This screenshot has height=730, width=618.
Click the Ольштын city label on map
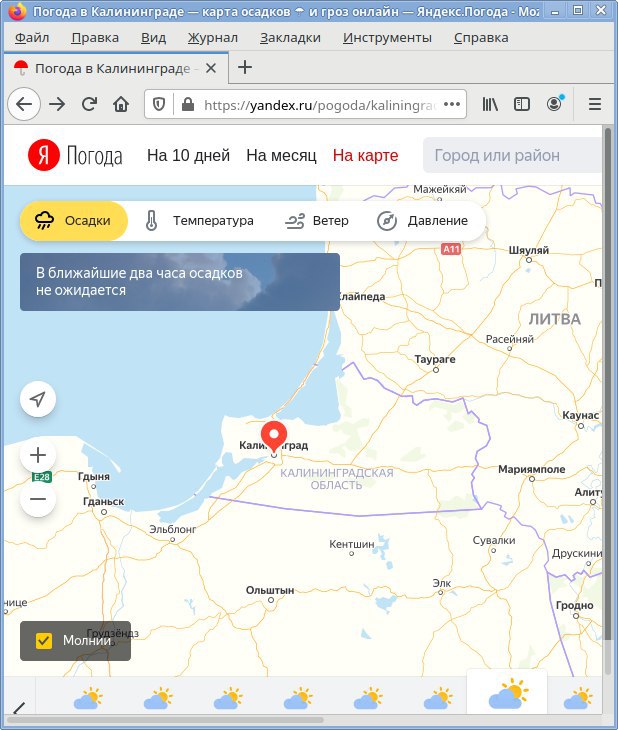point(270,590)
